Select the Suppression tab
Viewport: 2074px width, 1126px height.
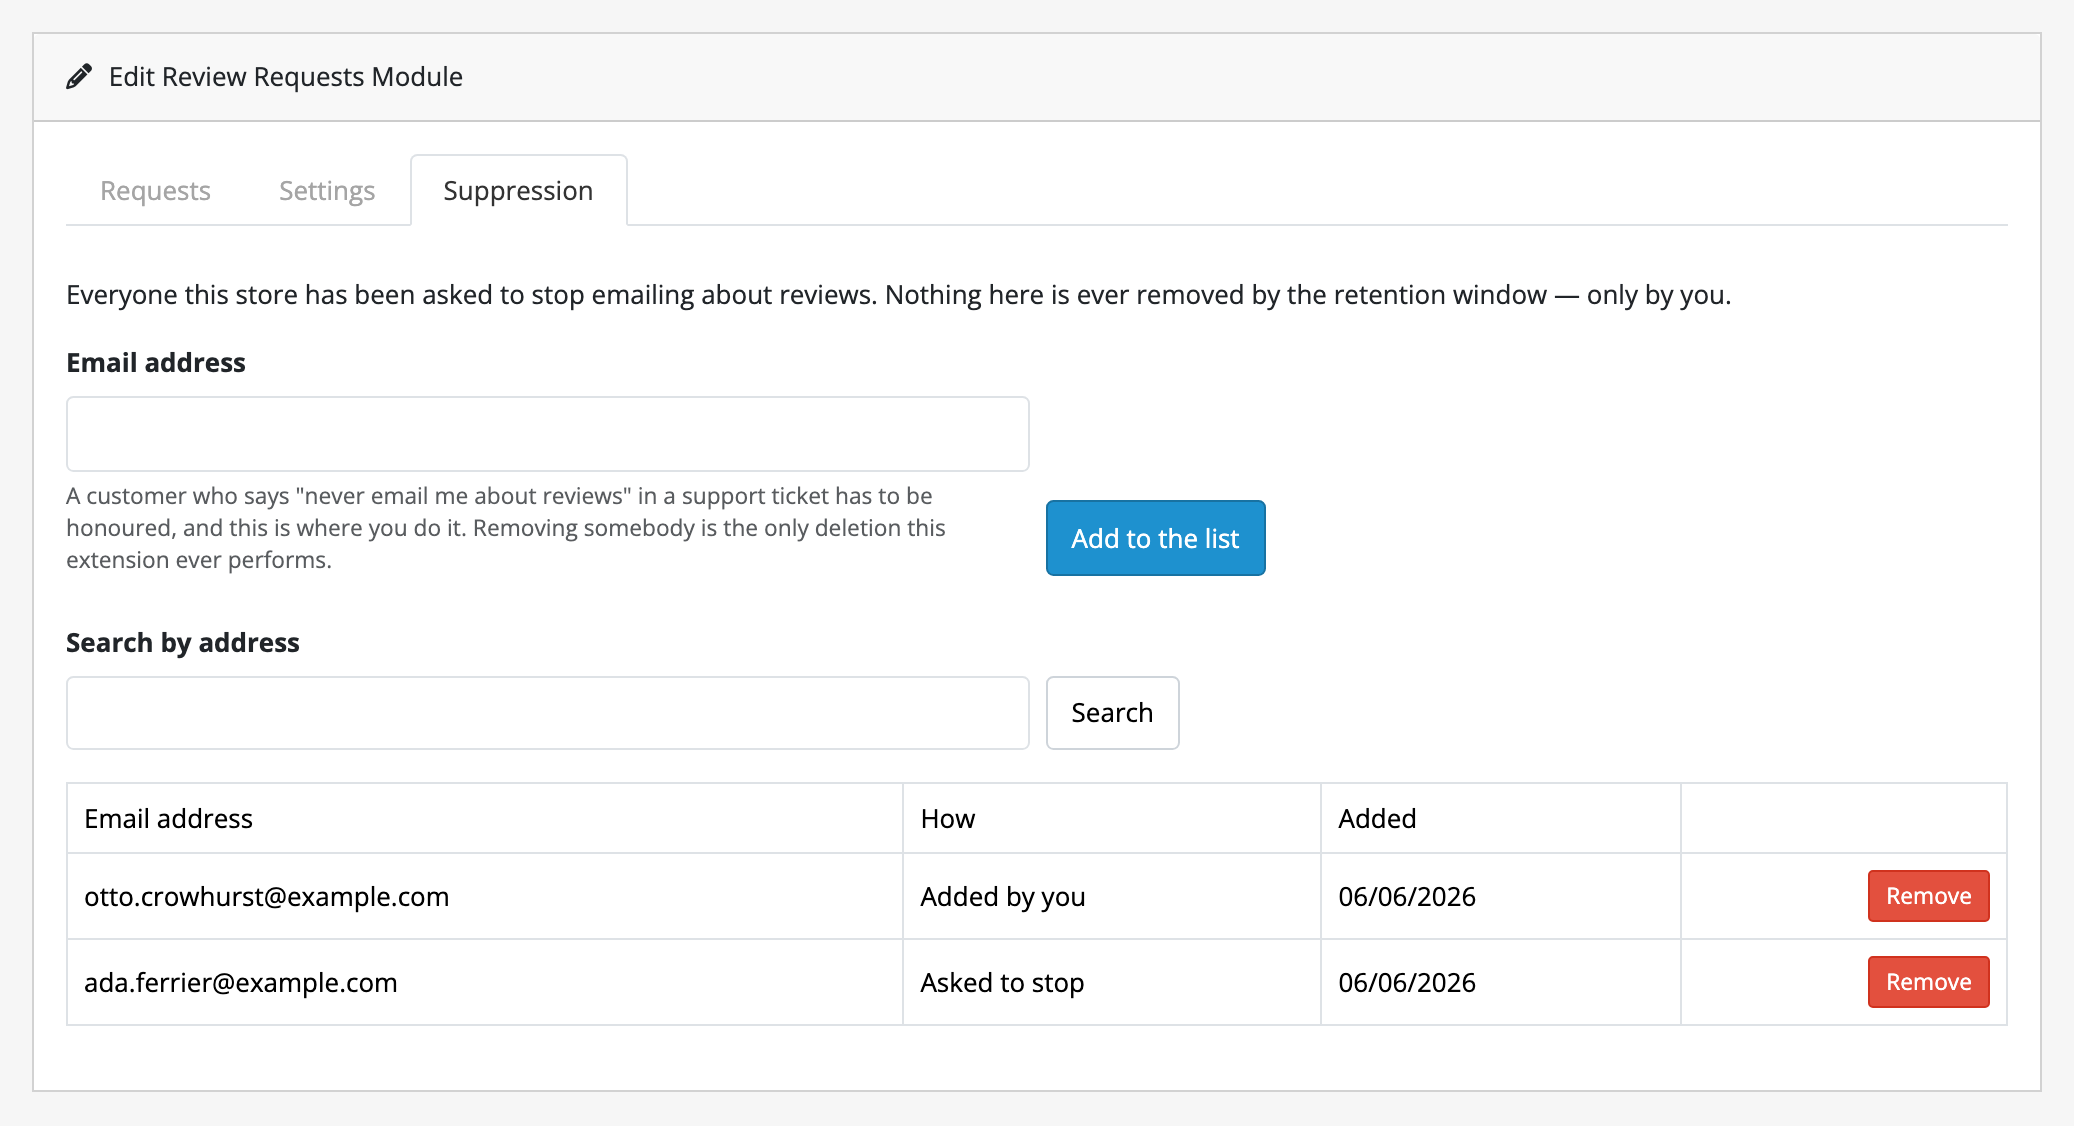518,190
